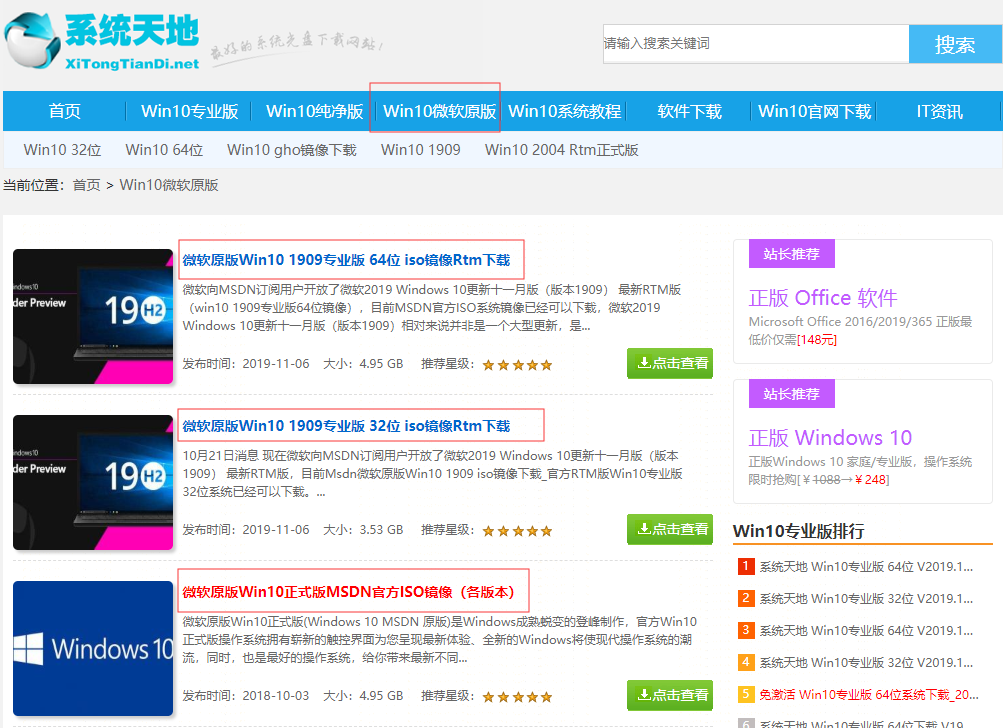Click the 站长推荐 badge above Office promo
The height and width of the screenshot is (728, 1003).
point(792,254)
